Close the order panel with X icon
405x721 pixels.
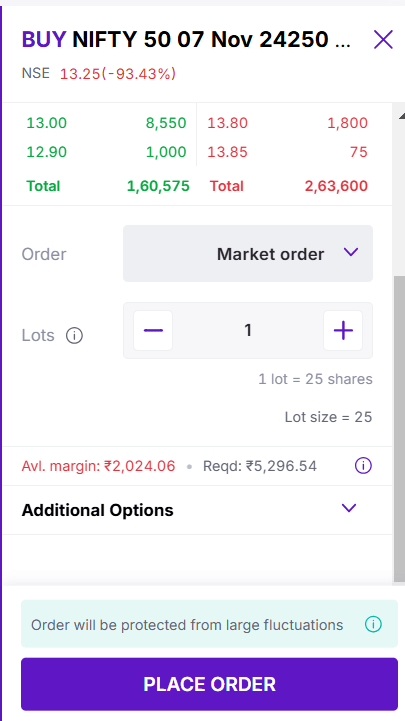point(383,40)
